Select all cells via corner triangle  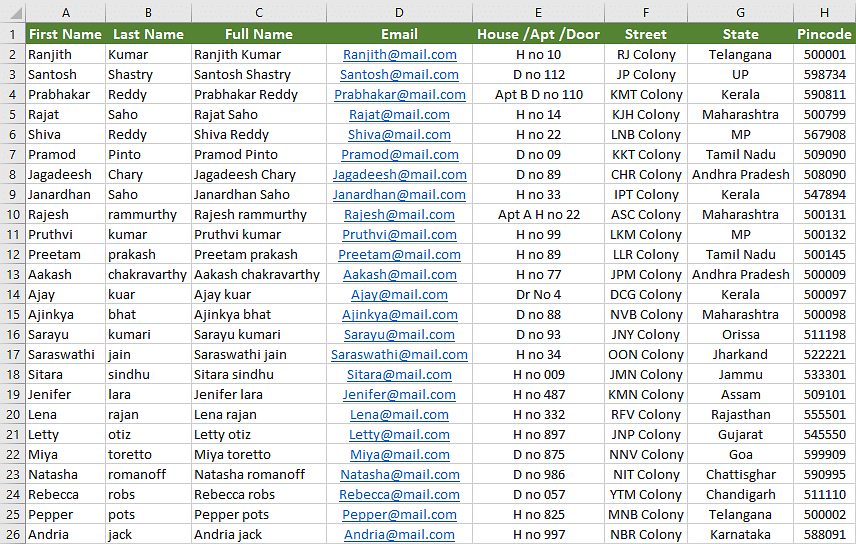[x=13, y=12]
